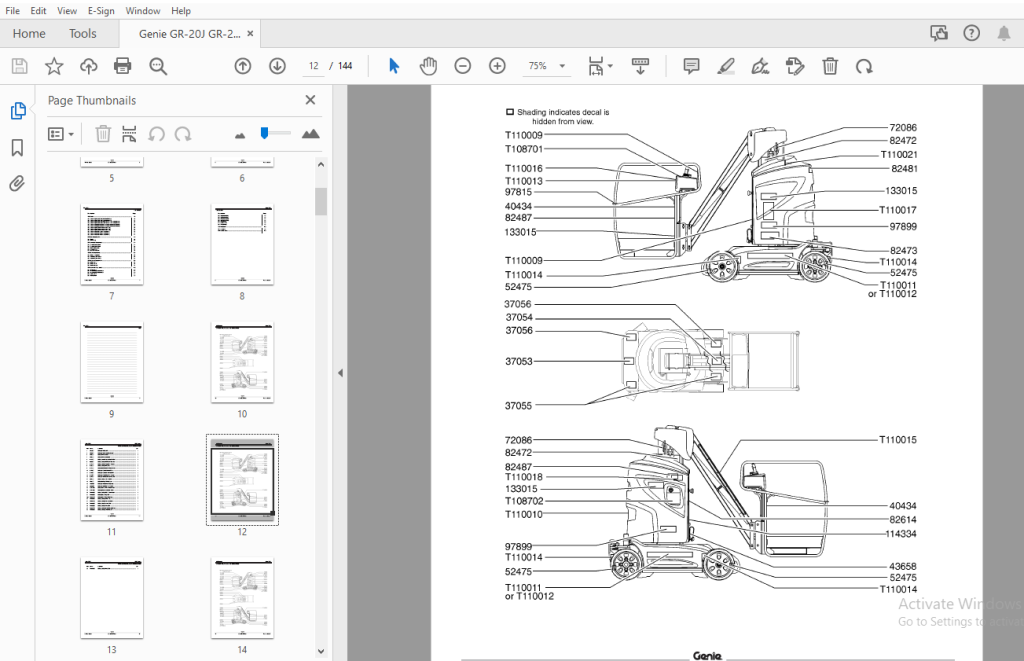
Task: Select the Genie GR-20J document tab
Action: (x=189, y=34)
